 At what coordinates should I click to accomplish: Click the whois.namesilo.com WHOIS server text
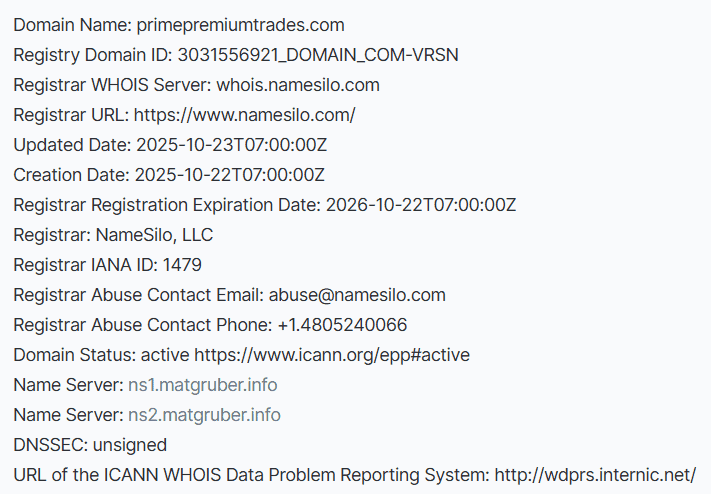pos(298,85)
